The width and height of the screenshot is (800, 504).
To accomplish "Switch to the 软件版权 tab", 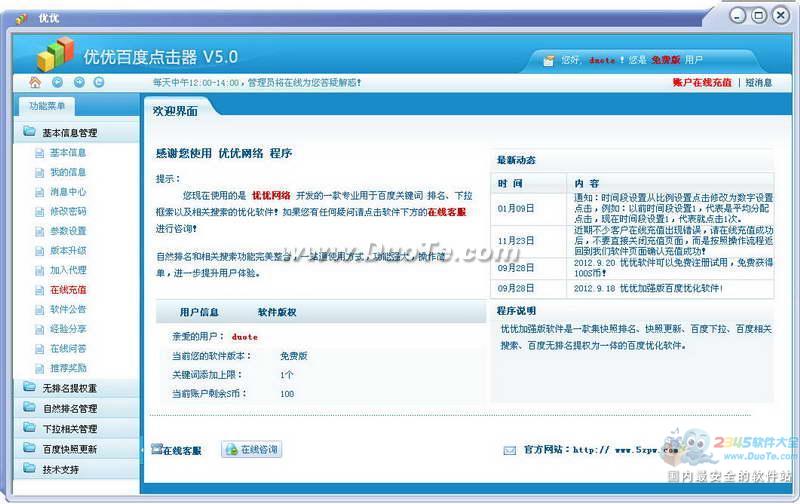I will [x=277, y=312].
